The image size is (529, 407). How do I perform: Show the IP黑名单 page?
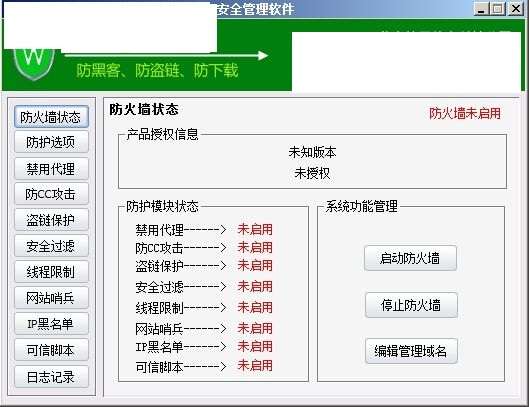point(51,324)
